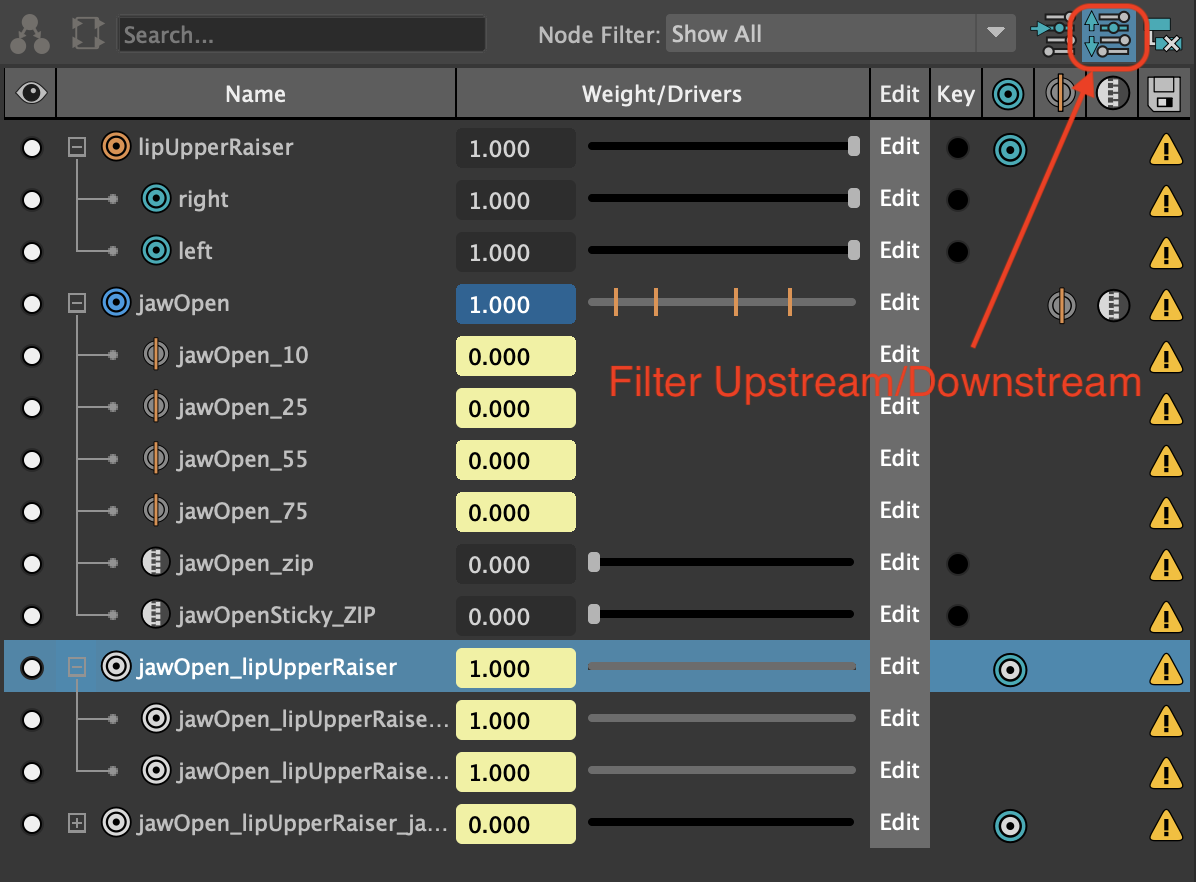Viewport: 1196px width, 882px height.
Task: Toggle visibility dot for left
Action: point(31,252)
